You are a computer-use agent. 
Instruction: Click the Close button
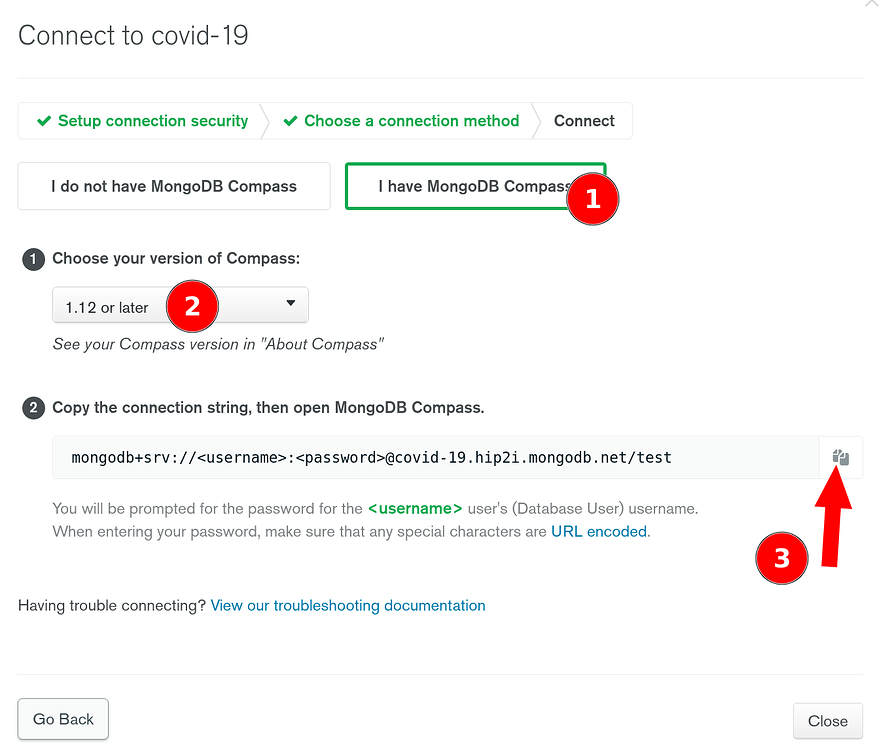(x=827, y=721)
